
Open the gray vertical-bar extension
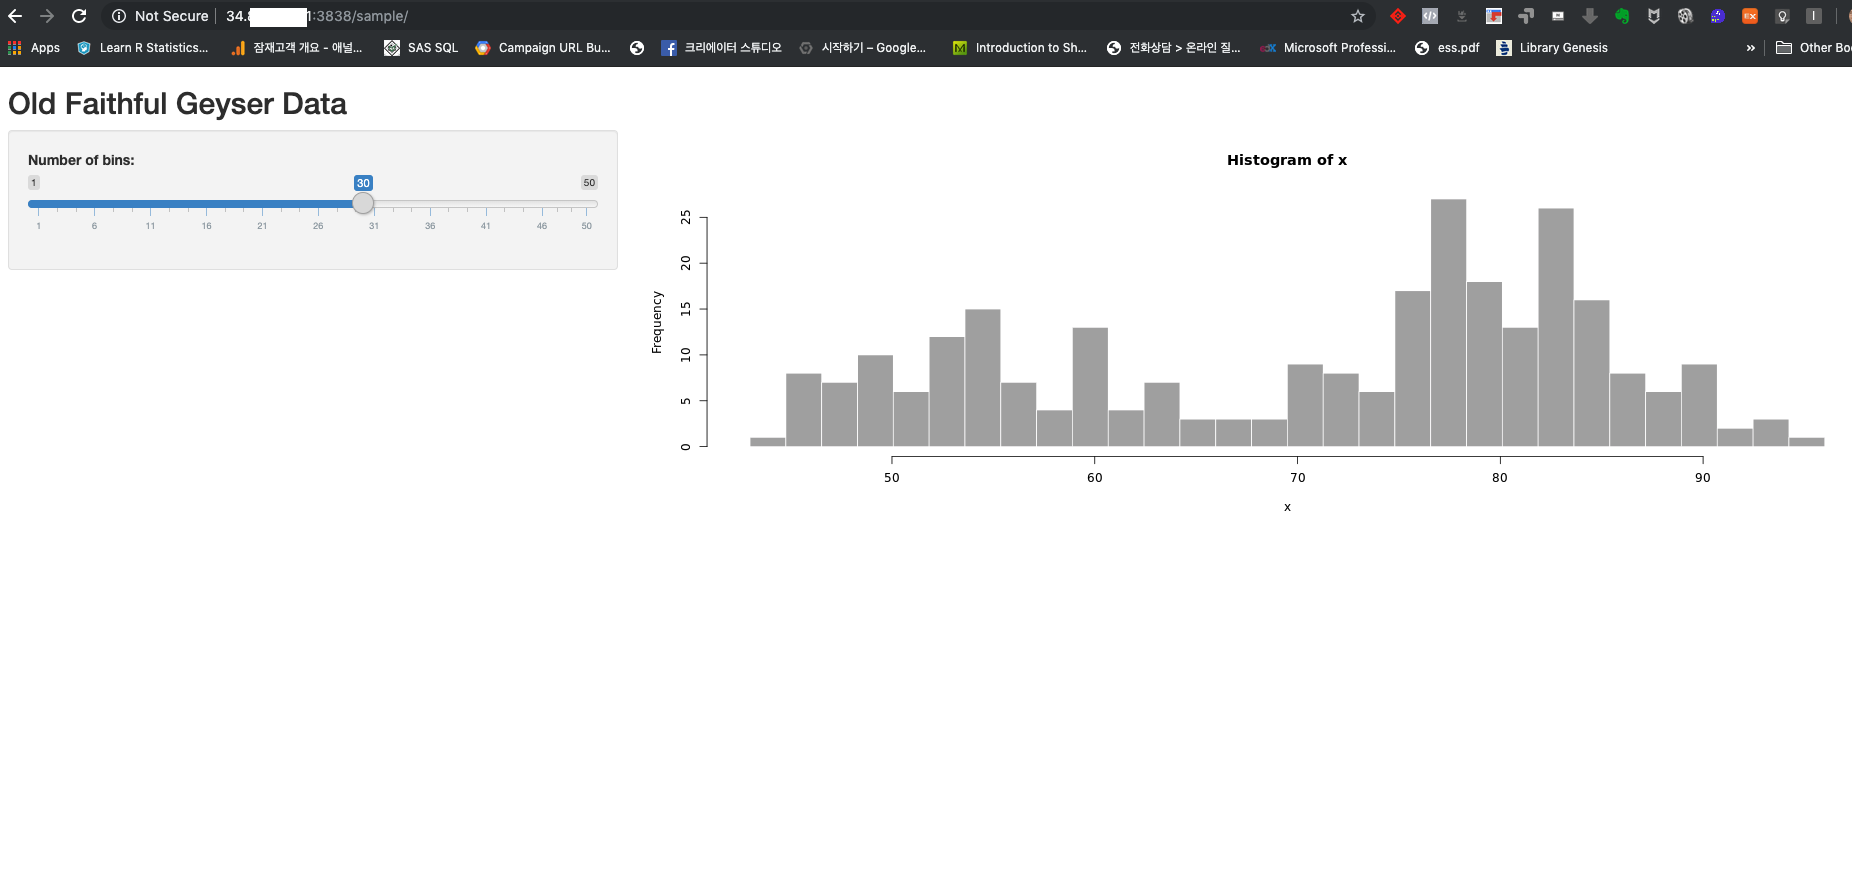pos(1814,16)
